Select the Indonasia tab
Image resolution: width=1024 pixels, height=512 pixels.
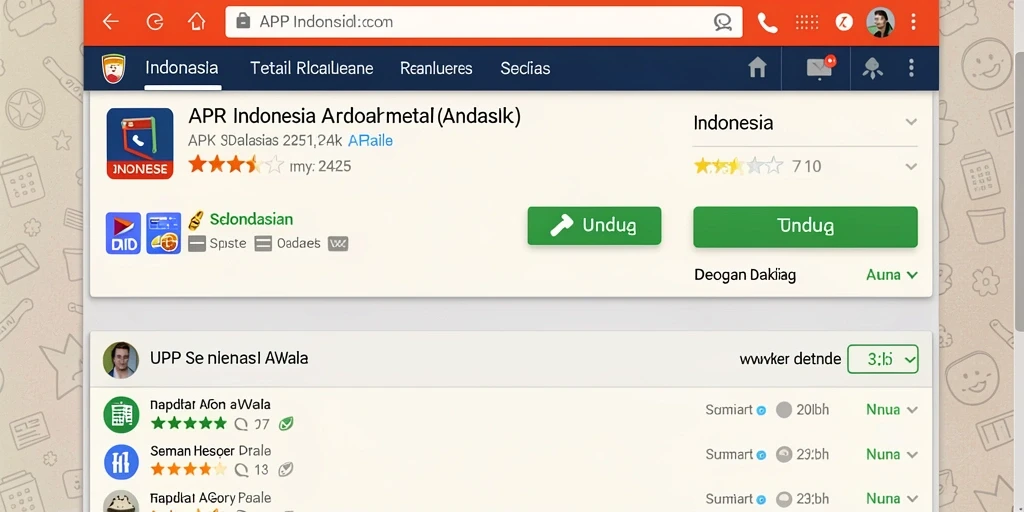(x=182, y=68)
